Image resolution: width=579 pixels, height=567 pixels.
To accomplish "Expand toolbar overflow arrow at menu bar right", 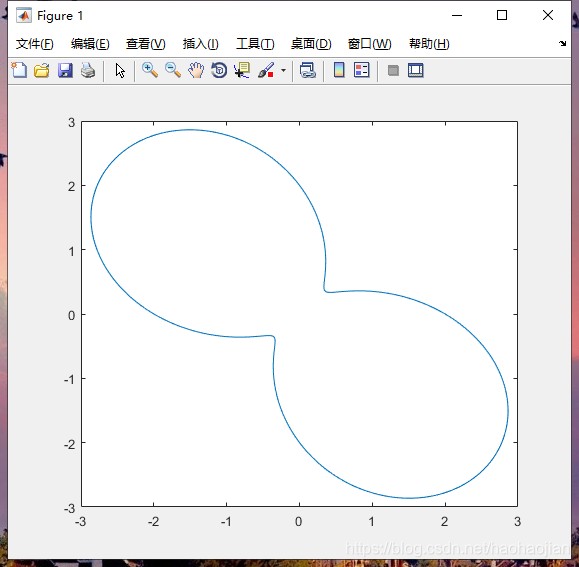I will click(x=562, y=44).
